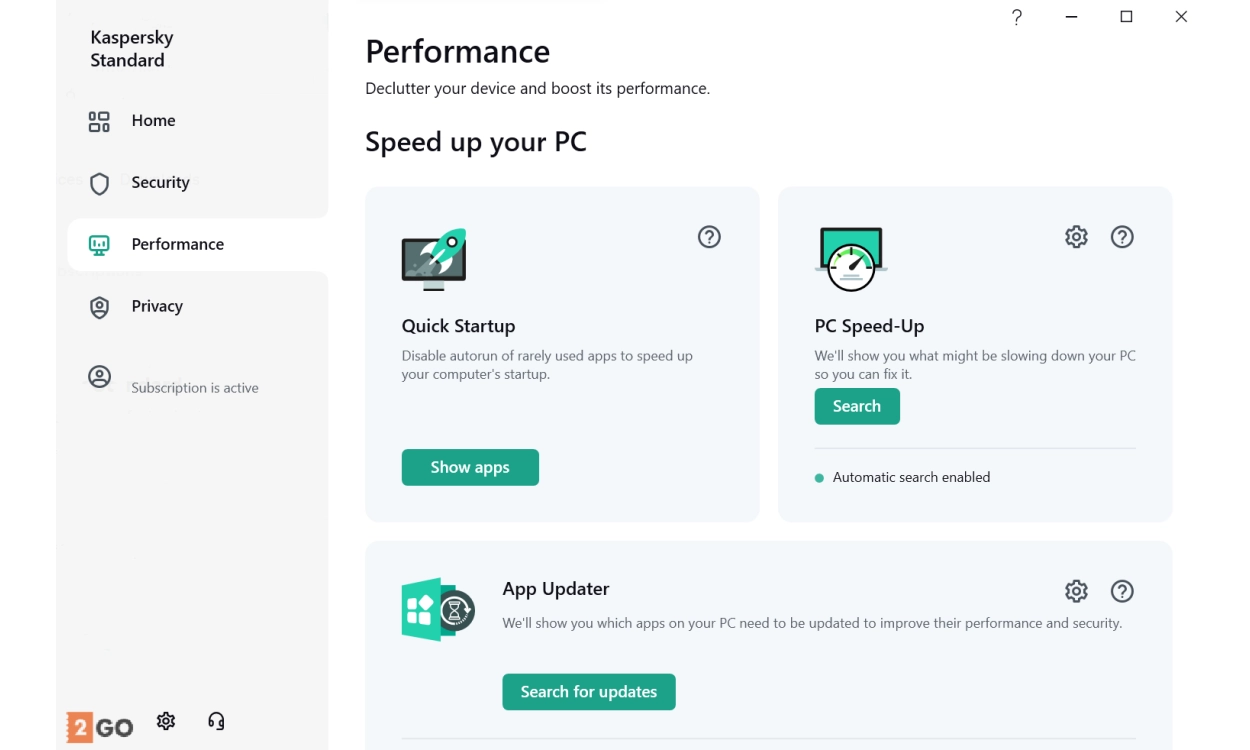
Task: Click the Subscription is active link
Action: coord(195,388)
